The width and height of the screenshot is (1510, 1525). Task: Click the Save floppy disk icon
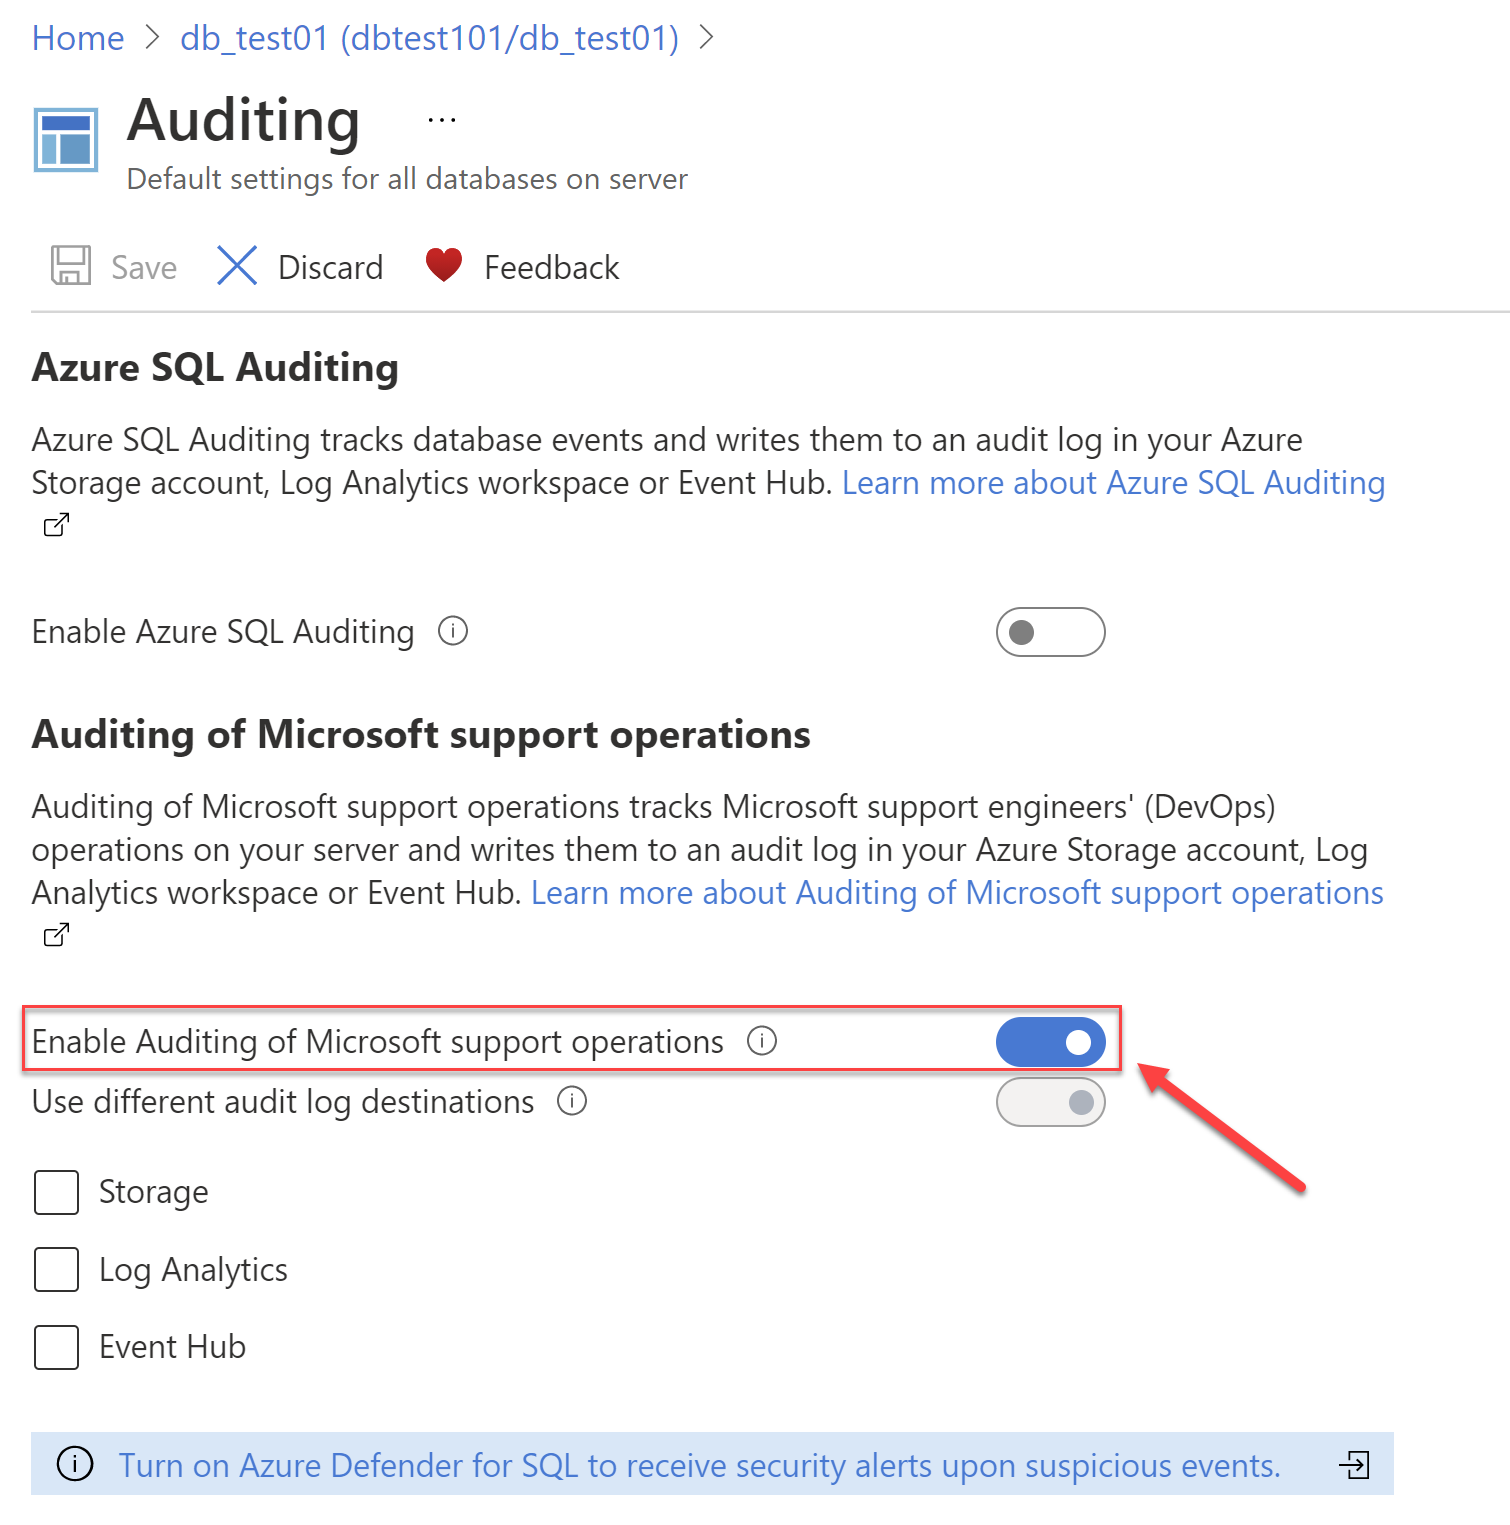point(71,266)
